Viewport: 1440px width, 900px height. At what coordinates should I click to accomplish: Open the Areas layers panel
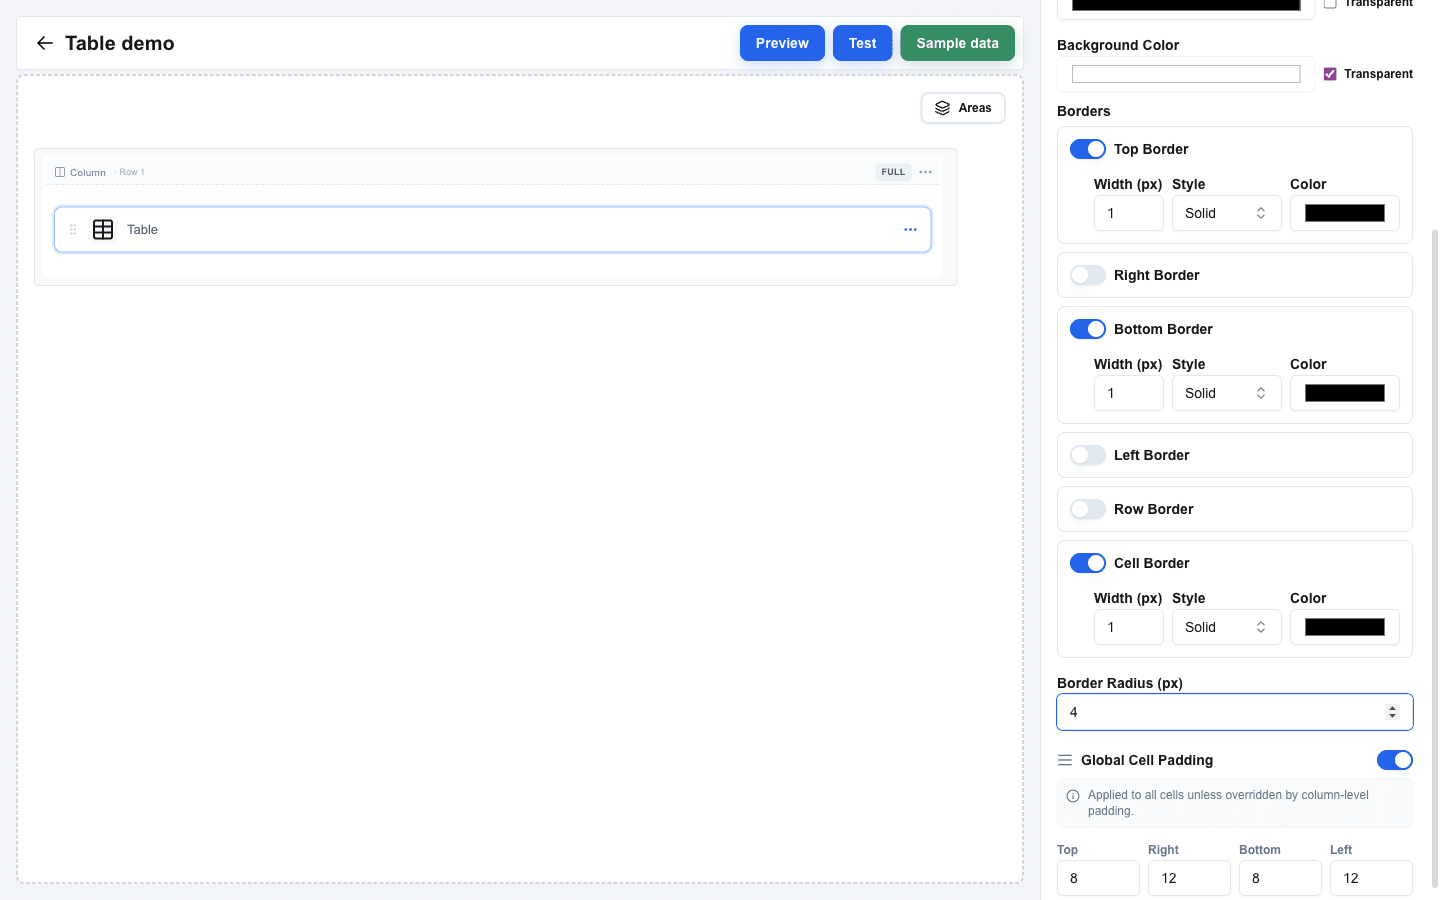coord(963,108)
